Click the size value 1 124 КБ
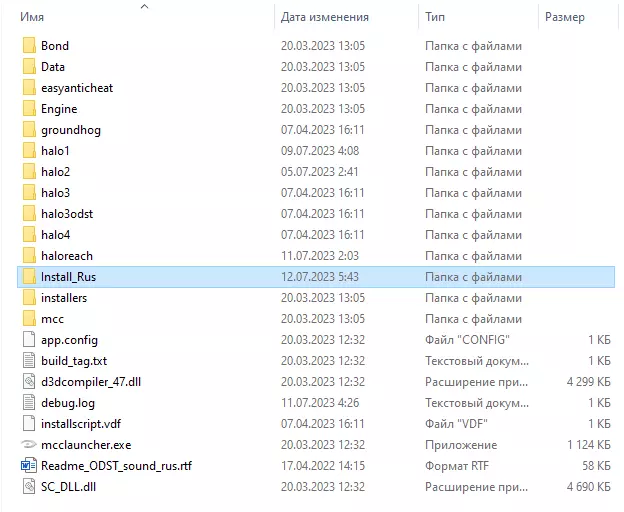Screen dimensions: 624x512 pyautogui.click(x=589, y=445)
